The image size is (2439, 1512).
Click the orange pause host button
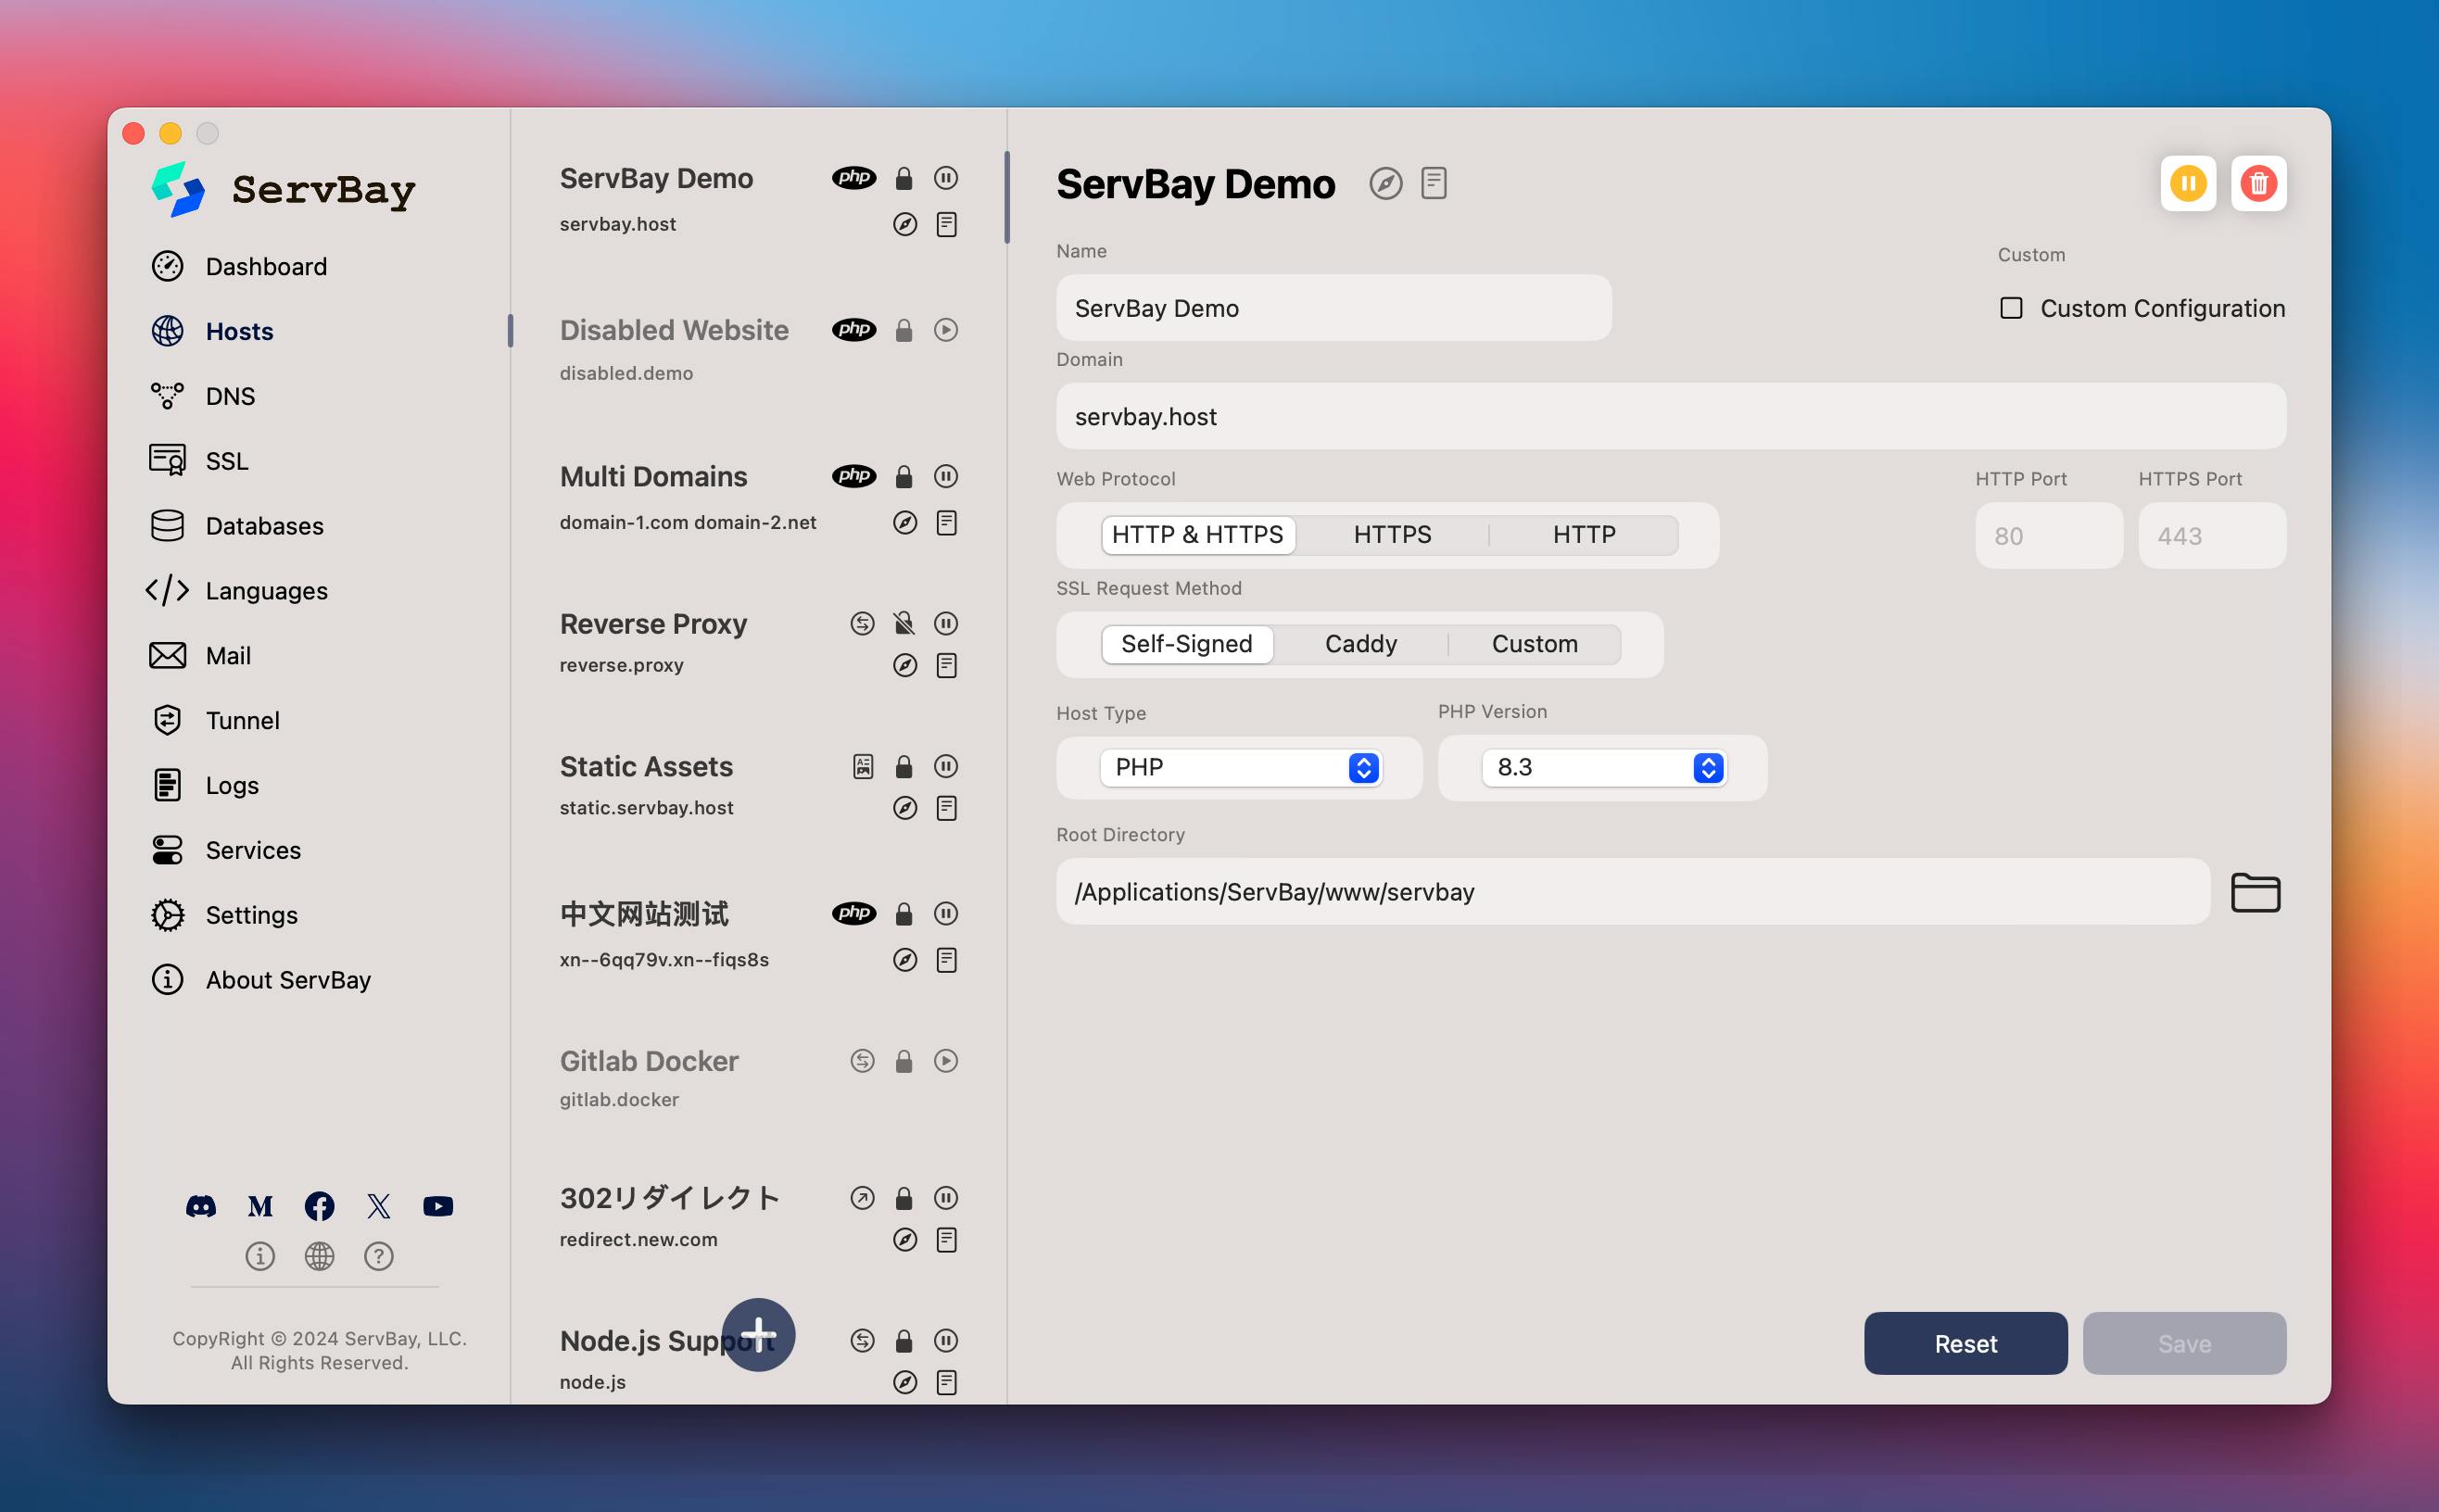[x=2187, y=184]
